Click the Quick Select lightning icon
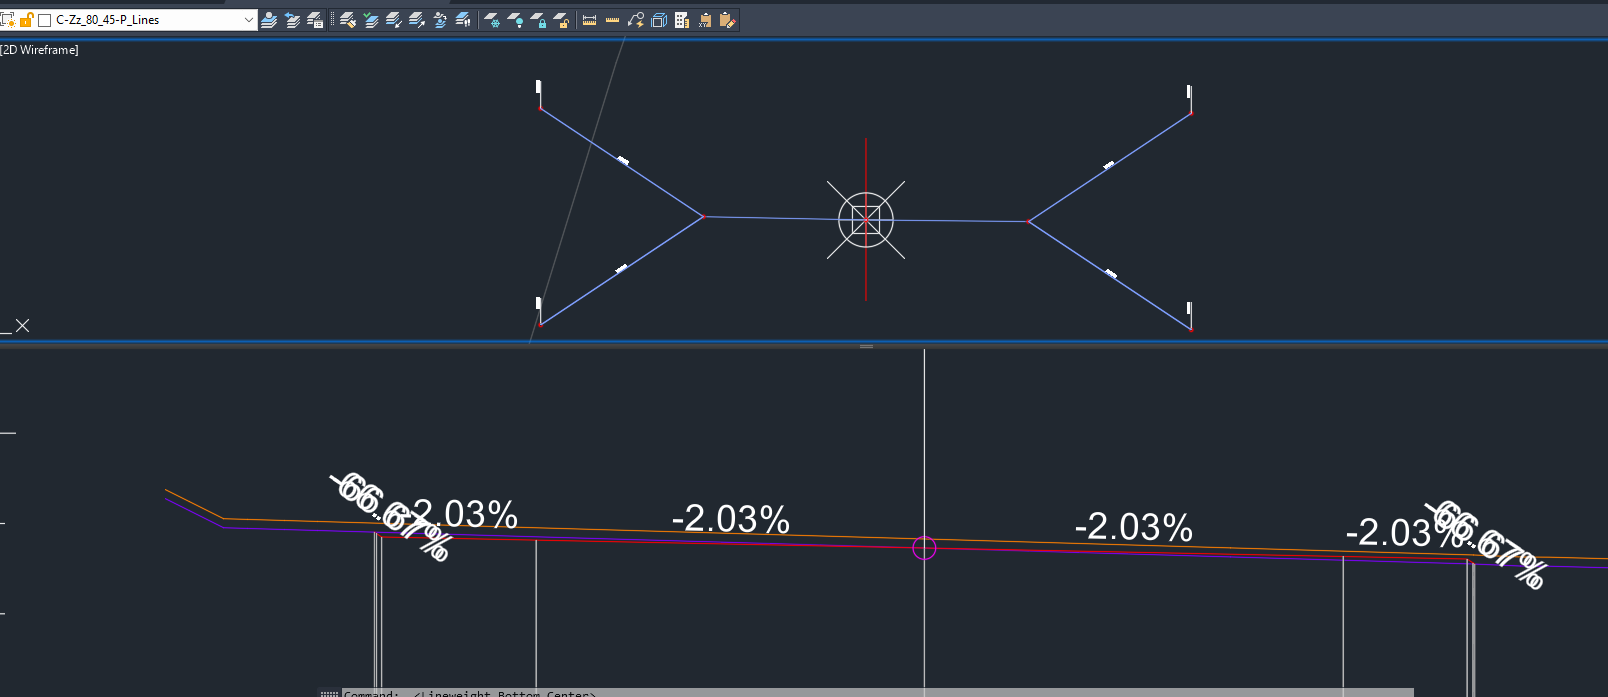 tap(636, 20)
